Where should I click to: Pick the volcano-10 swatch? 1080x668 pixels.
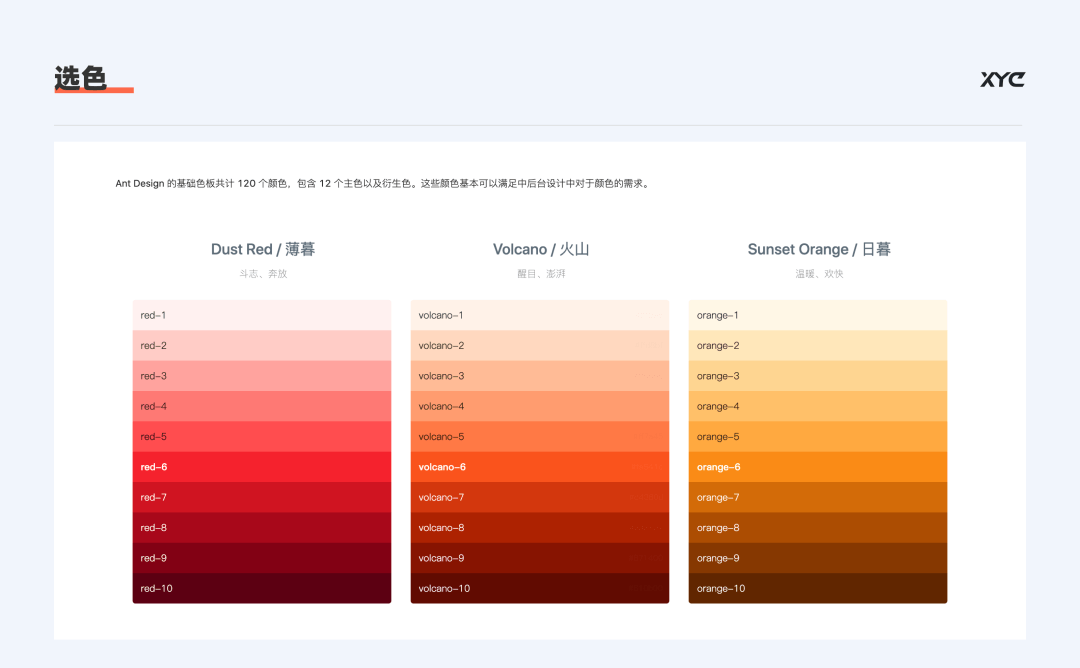[x=540, y=588]
